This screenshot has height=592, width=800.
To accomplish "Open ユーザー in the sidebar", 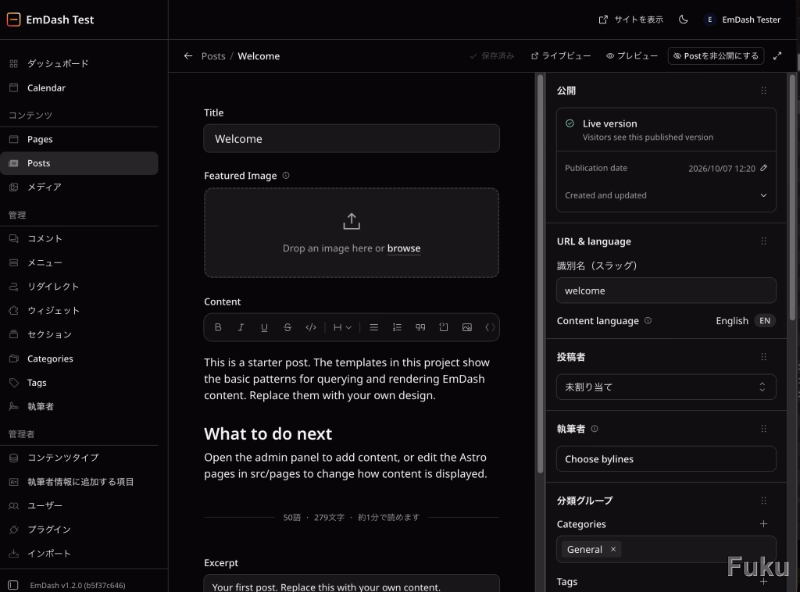I will point(79,505).
